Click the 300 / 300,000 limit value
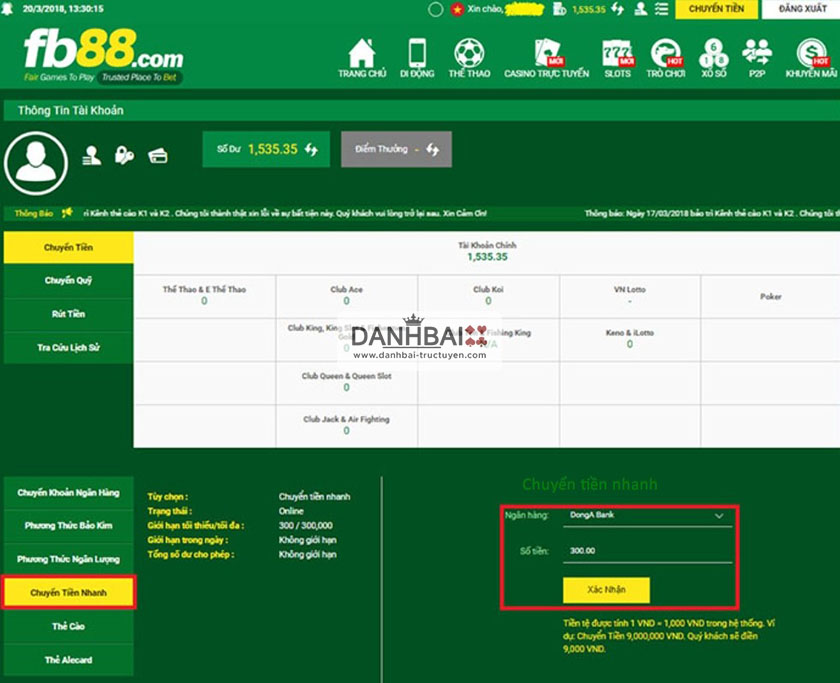 pyautogui.click(x=305, y=526)
